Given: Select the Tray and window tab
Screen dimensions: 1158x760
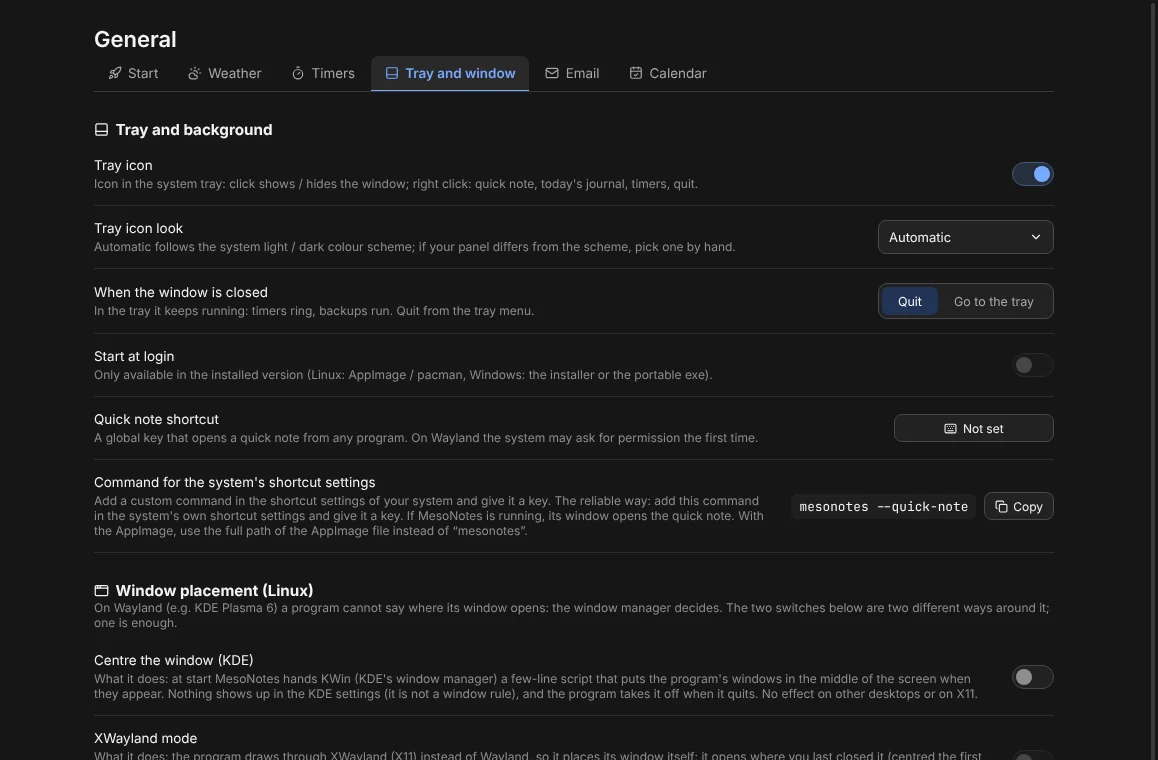Looking at the screenshot, I should click(450, 73).
